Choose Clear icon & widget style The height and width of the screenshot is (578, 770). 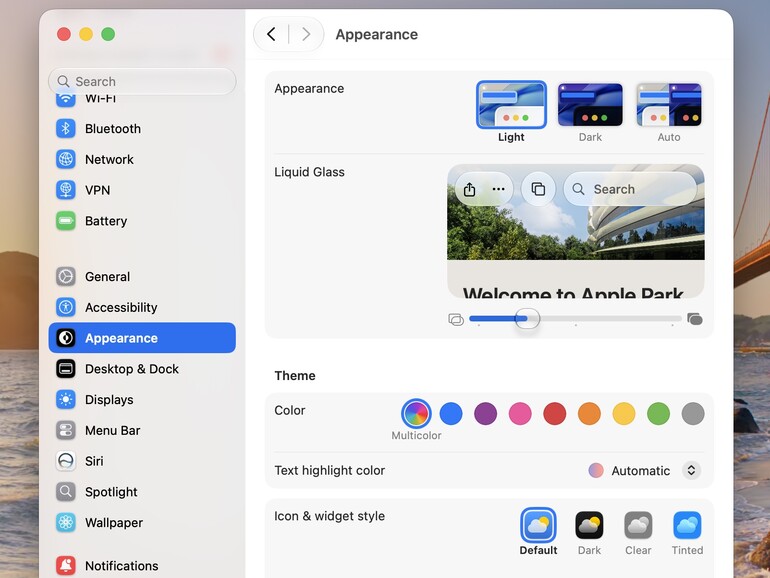coord(638,525)
